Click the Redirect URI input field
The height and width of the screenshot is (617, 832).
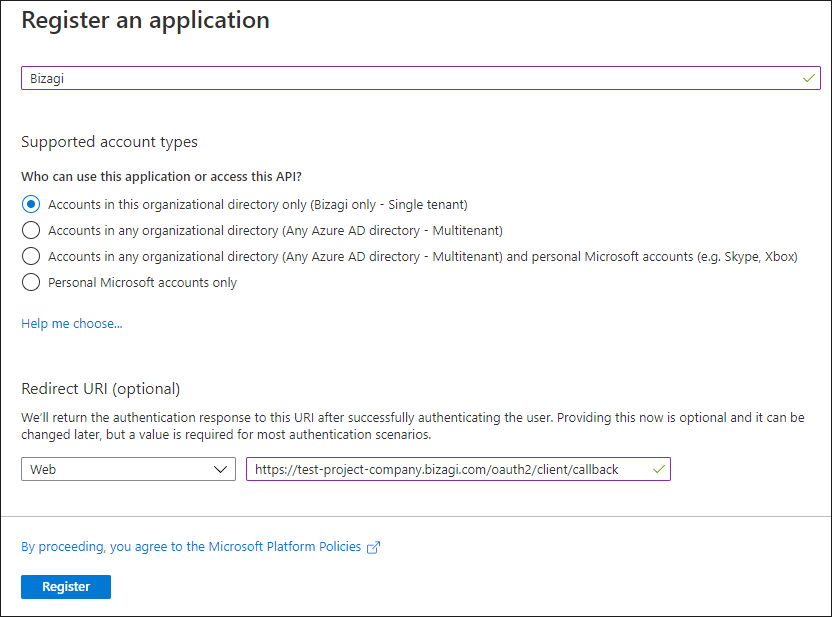458,470
